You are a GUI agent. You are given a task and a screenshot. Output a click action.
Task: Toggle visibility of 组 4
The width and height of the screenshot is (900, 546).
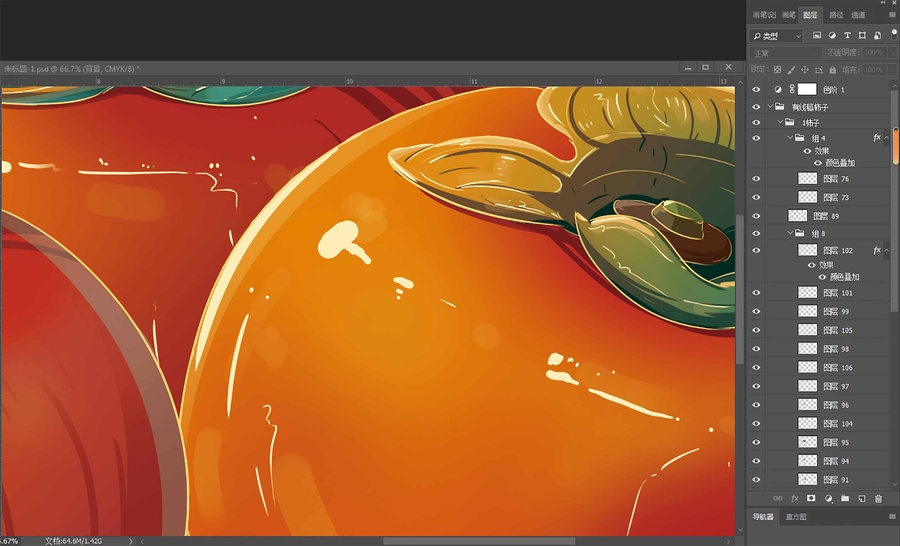click(x=756, y=138)
